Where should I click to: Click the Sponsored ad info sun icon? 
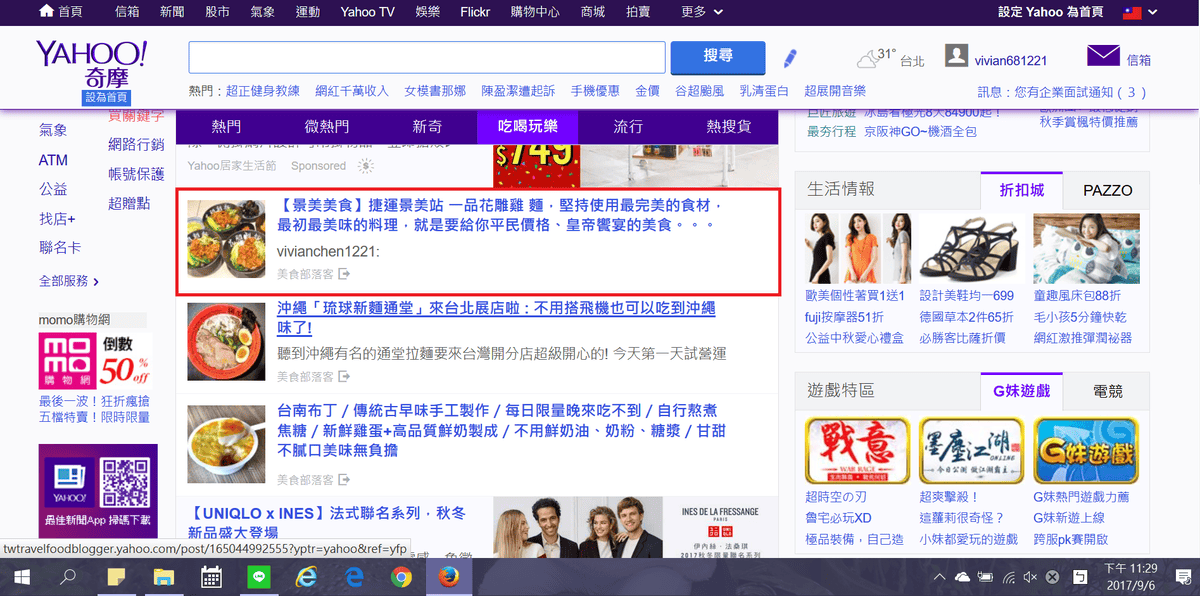(365, 166)
